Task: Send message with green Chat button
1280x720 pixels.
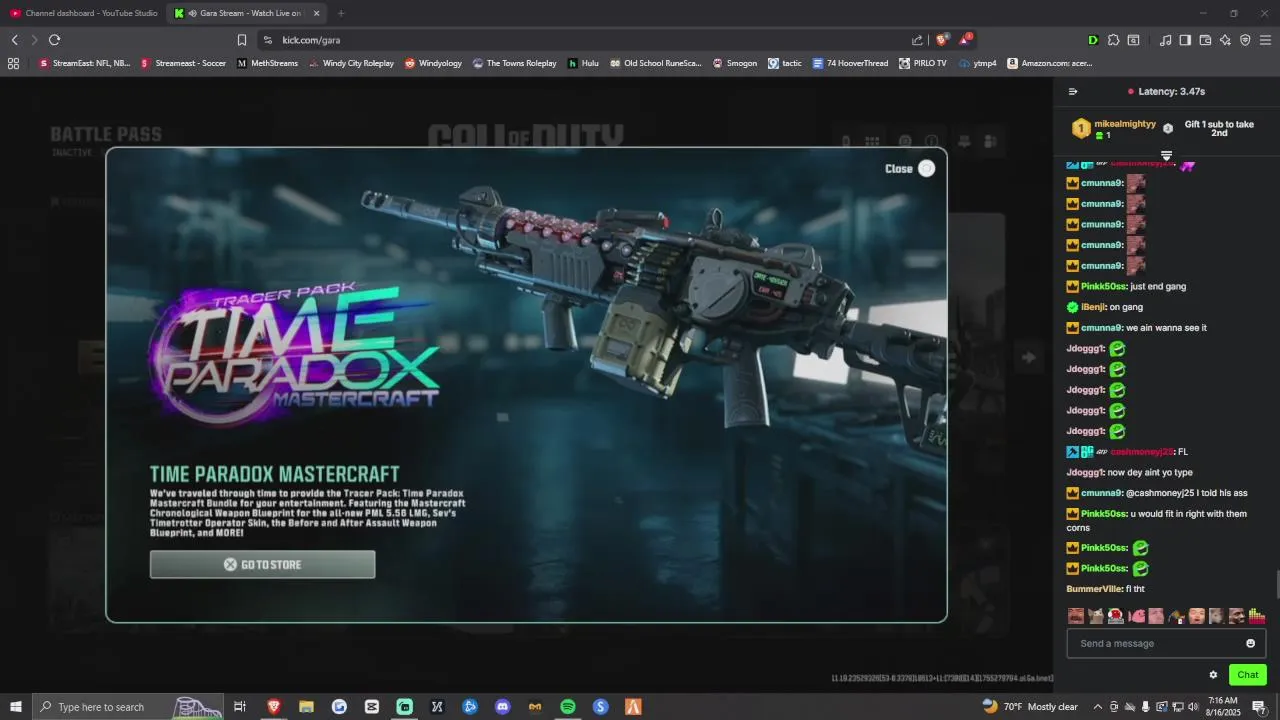Action: click(1247, 675)
